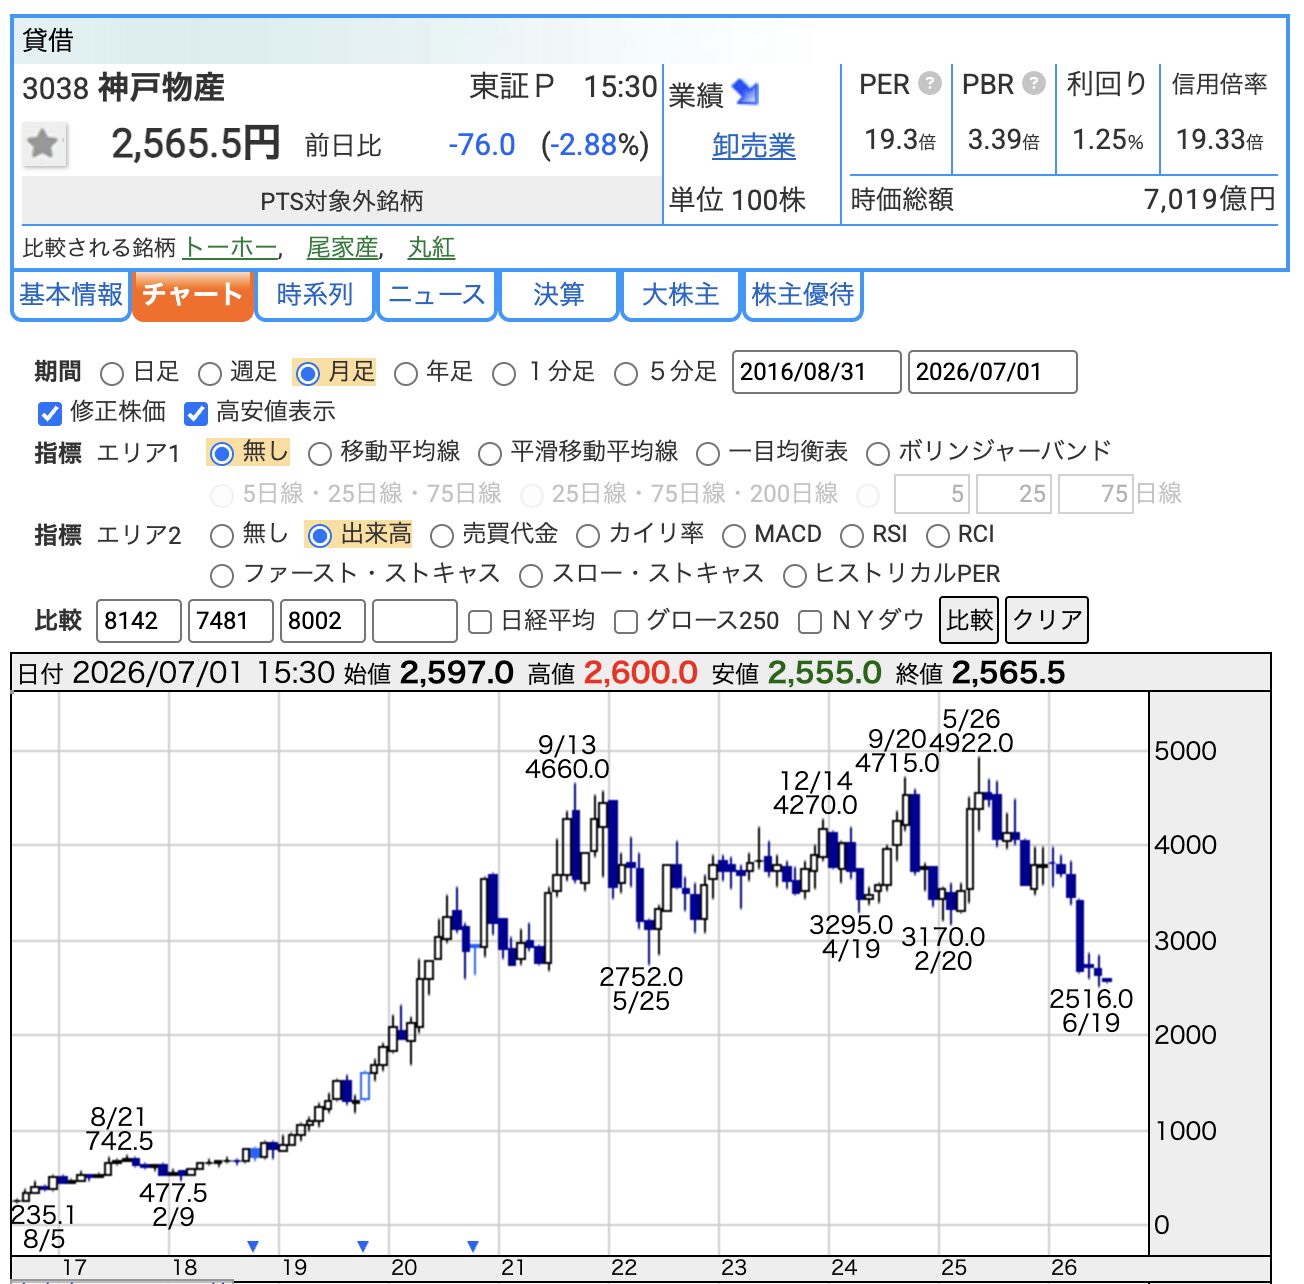Check the 日経平均 comparison box
Viewport: 1304px width, 1284px height.
tap(480, 622)
